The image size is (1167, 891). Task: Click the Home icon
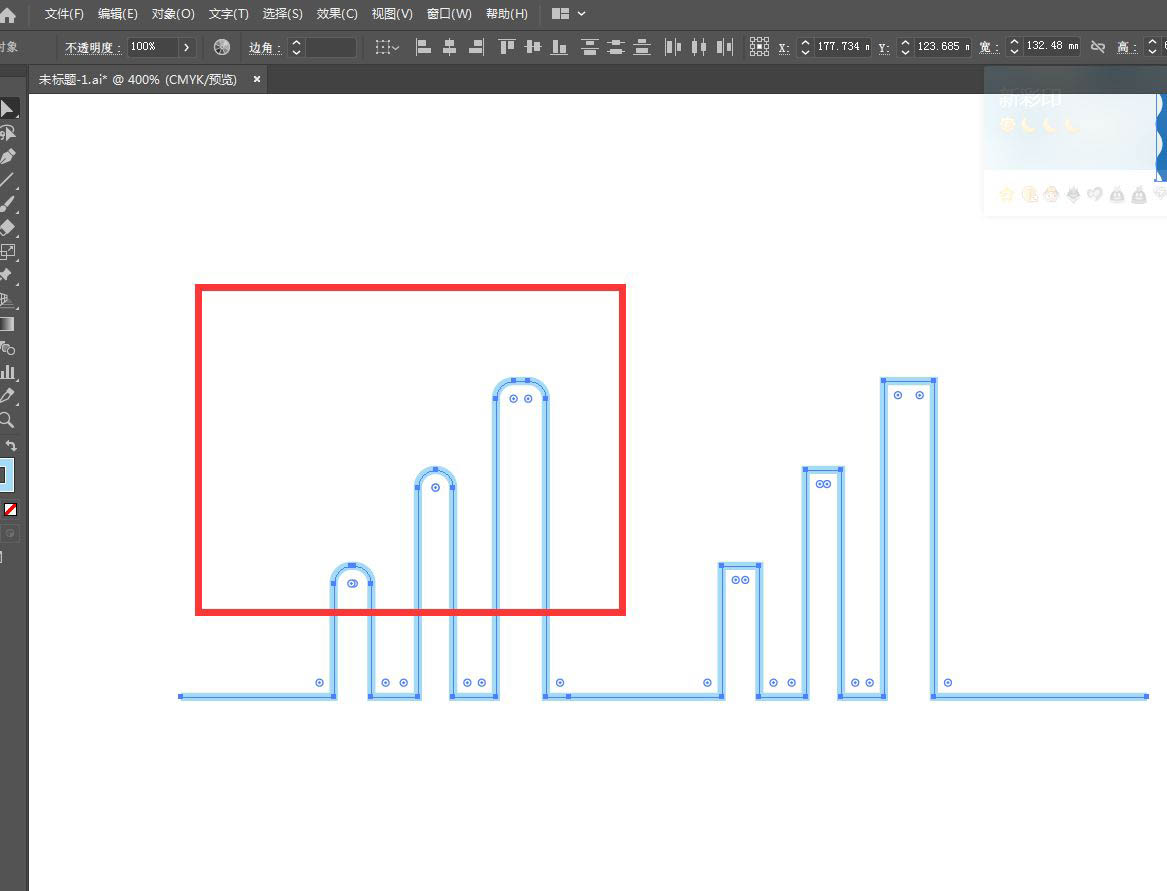tap(7, 14)
